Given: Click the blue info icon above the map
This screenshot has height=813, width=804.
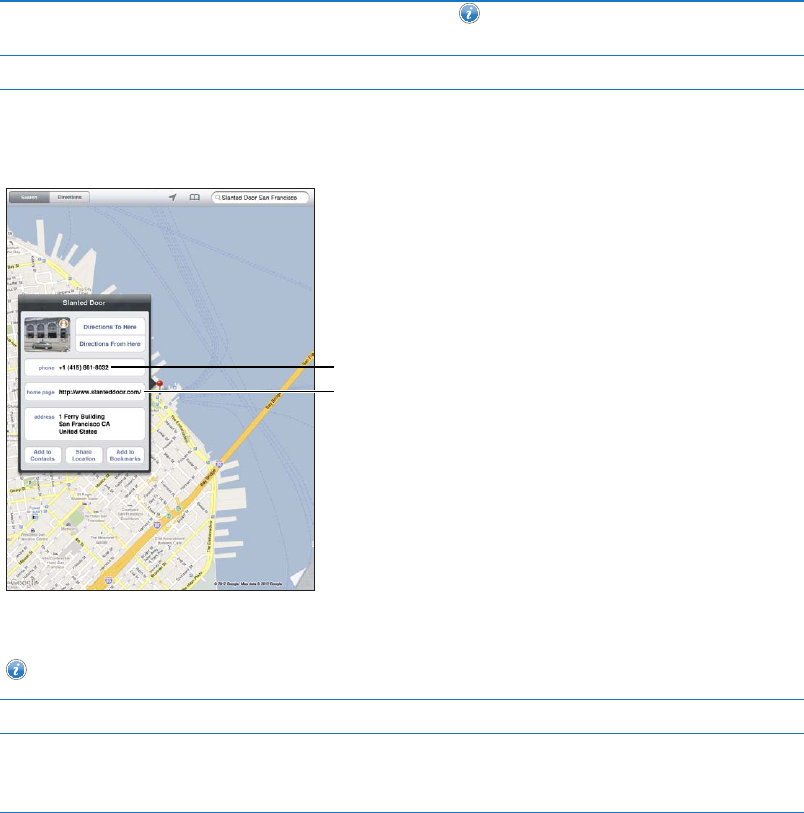Looking at the screenshot, I should pyautogui.click(x=469, y=13).
